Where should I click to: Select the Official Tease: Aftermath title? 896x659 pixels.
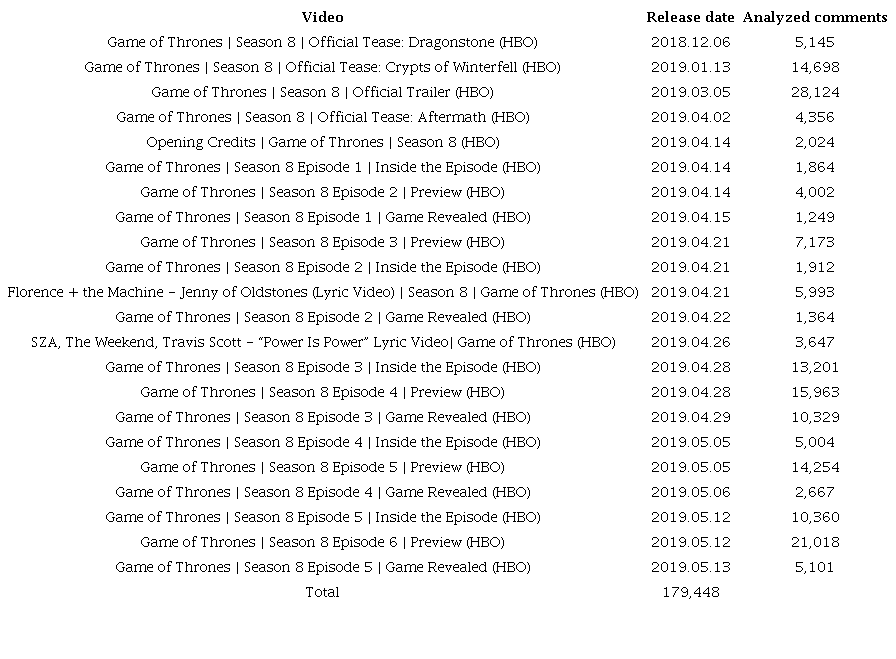[x=322, y=117]
